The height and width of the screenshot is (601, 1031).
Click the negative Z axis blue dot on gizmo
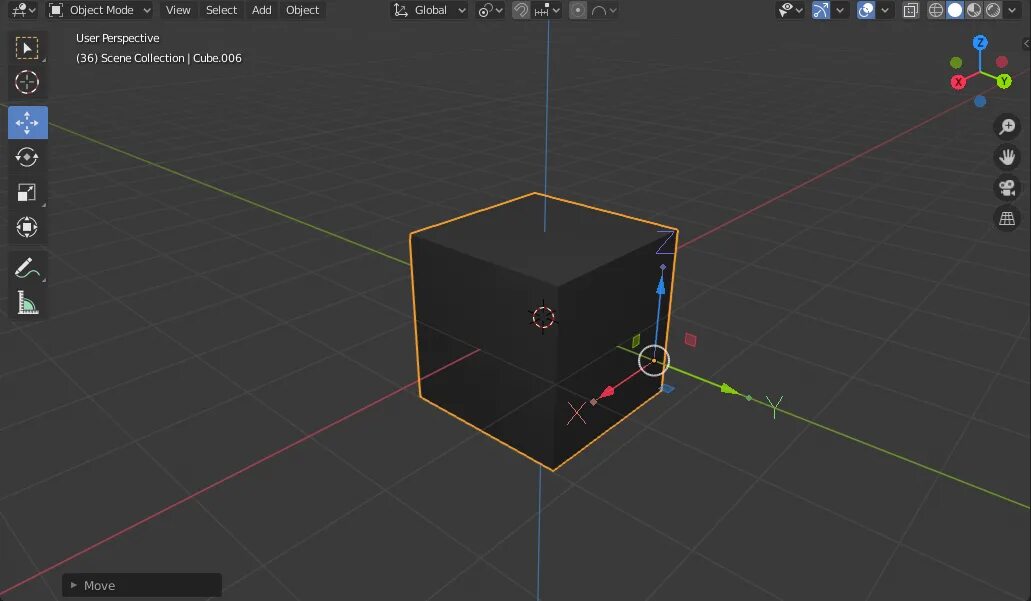[x=980, y=101]
